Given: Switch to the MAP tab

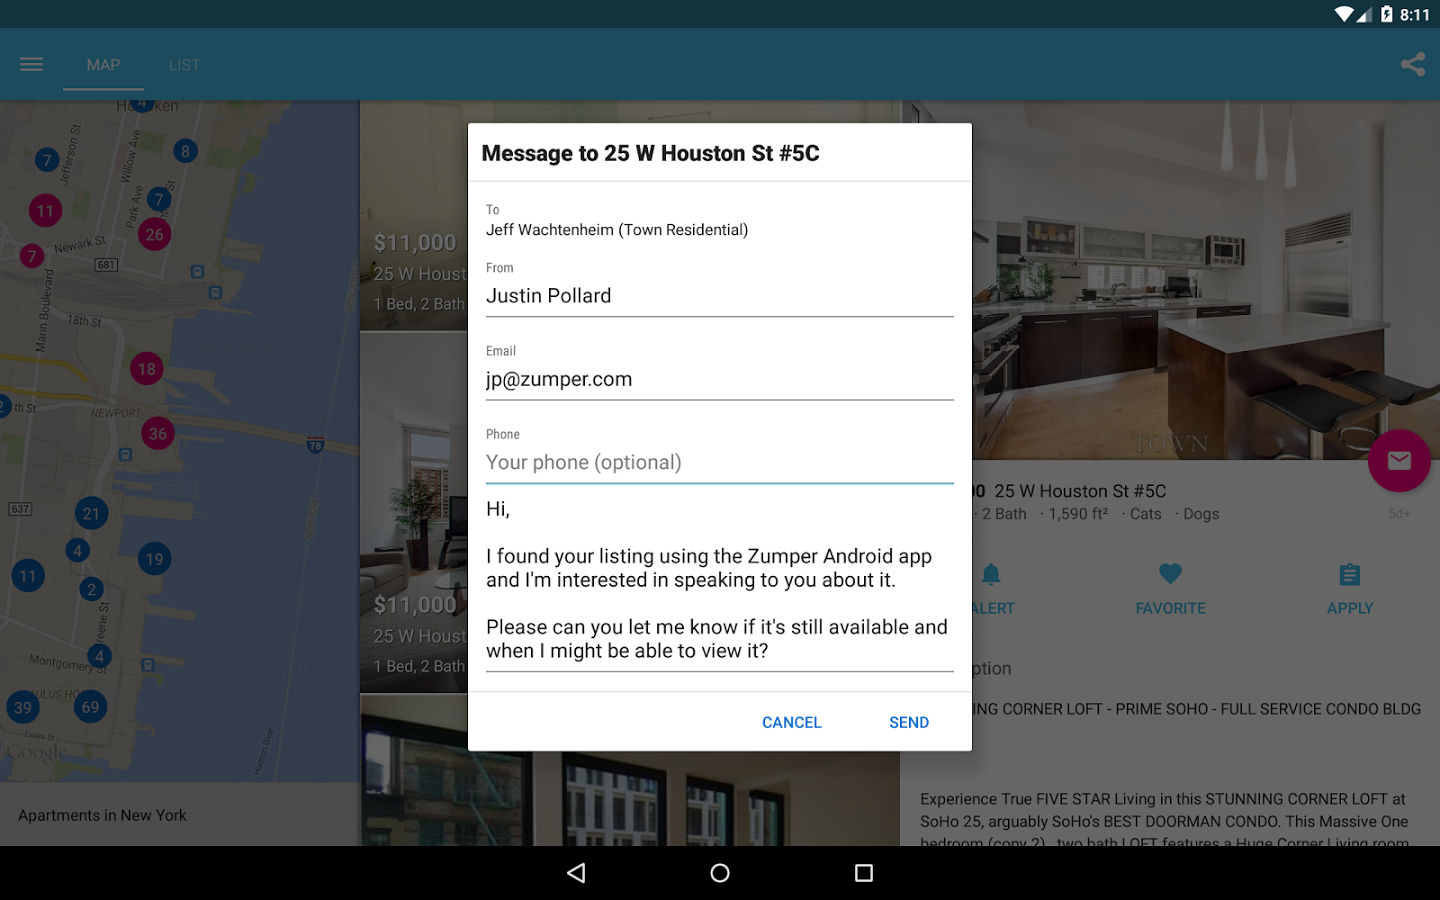Looking at the screenshot, I should pyautogui.click(x=103, y=65).
